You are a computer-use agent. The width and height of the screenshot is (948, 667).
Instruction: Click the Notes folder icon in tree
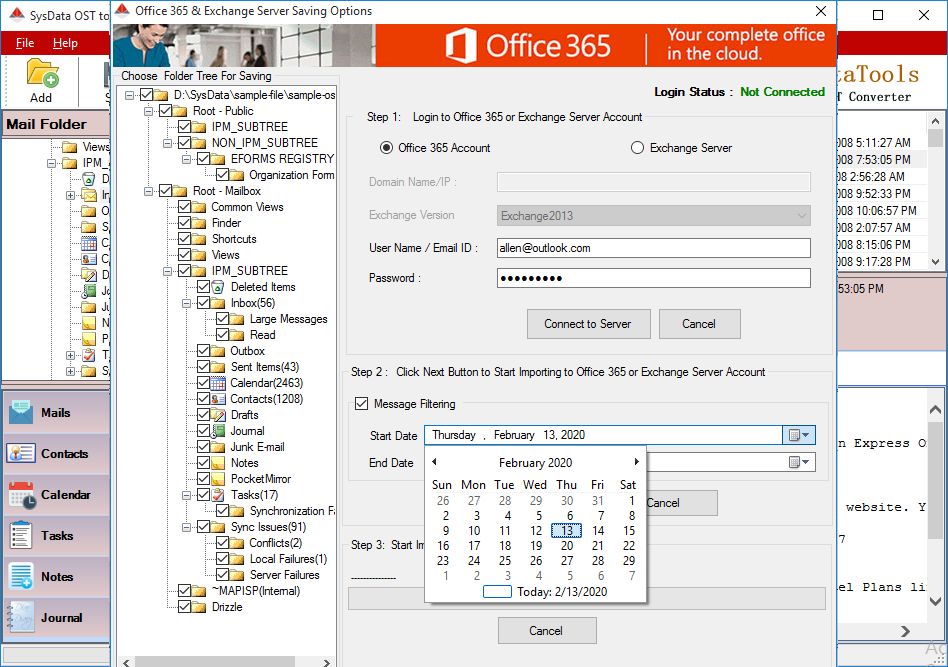pos(218,463)
